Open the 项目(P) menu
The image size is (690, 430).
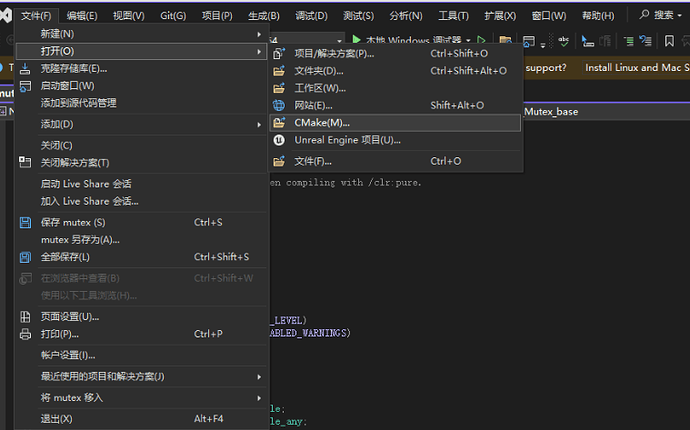[217, 16]
